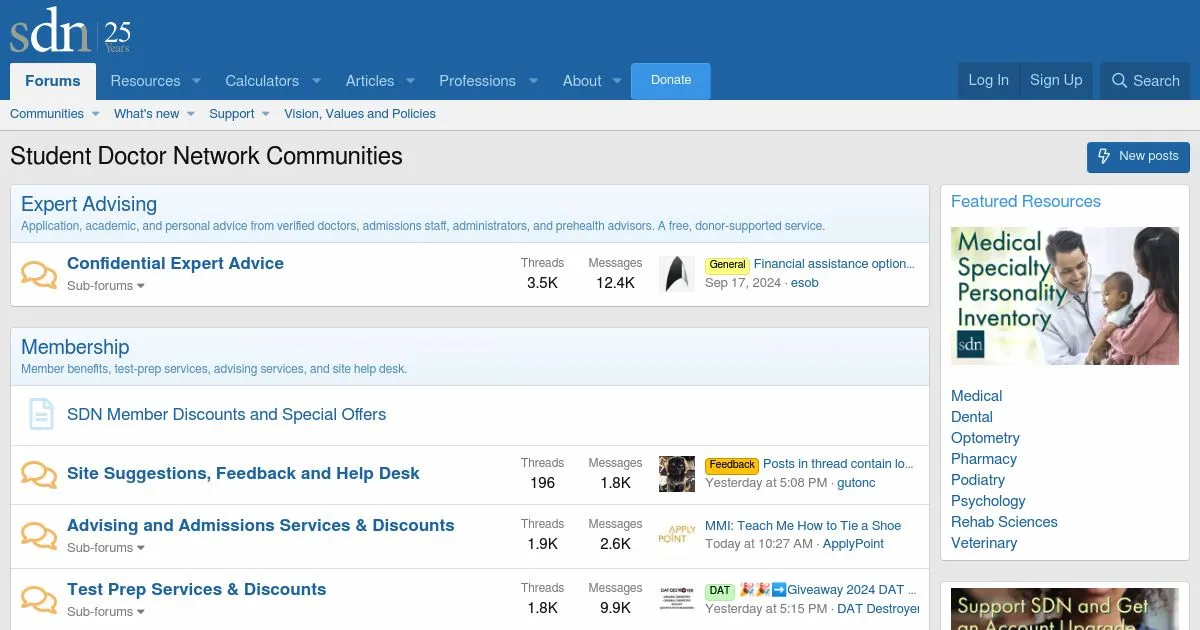Open the Professions nav item
This screenshot has width=1200, height=630.
(477, 81)
